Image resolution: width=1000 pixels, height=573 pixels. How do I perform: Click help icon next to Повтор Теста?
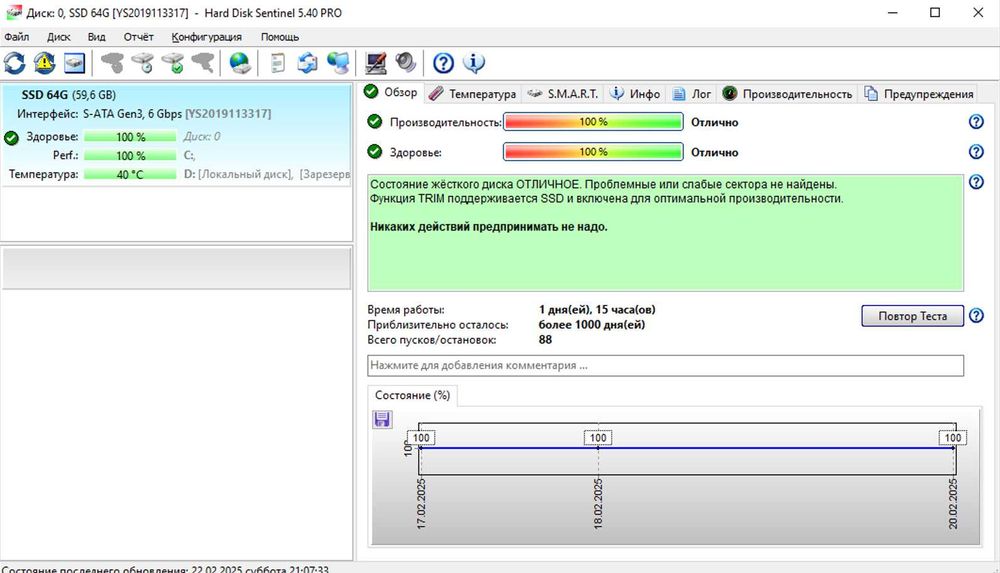[x=976, y=316]
